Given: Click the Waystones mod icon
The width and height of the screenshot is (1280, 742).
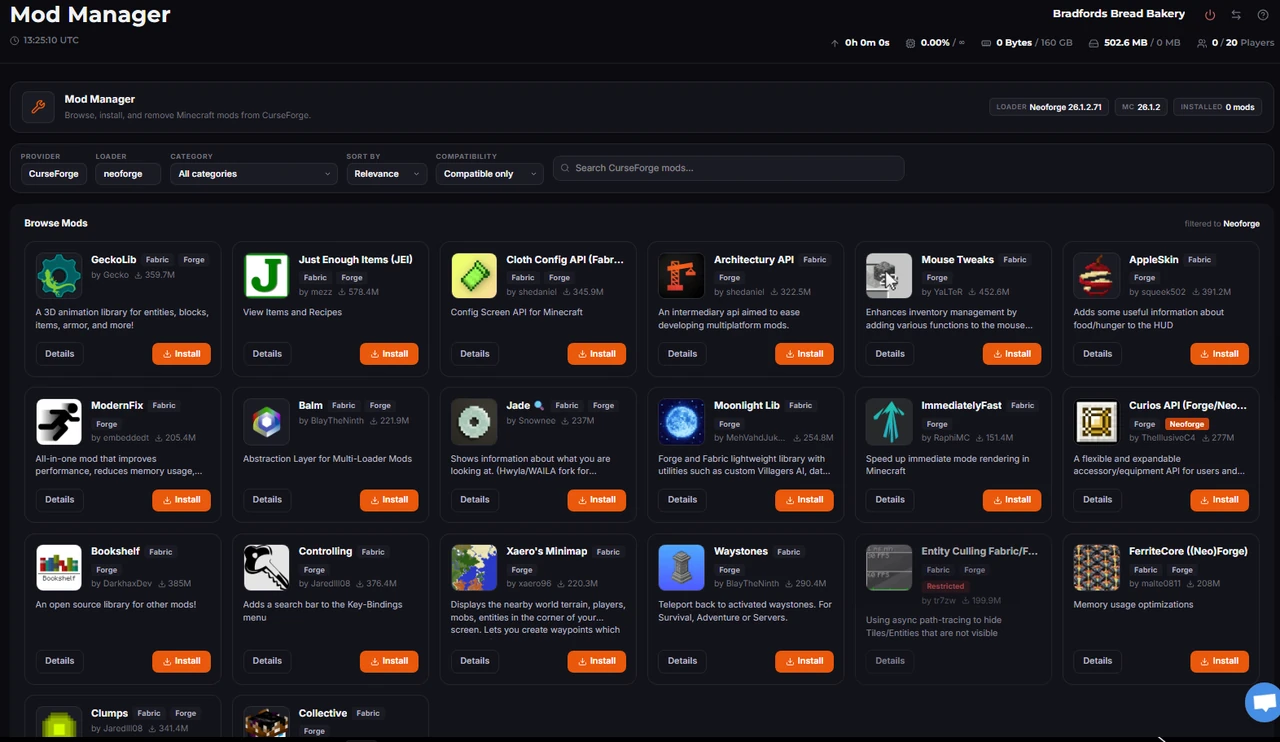Looking at the screenshot, I should (682, 568).
